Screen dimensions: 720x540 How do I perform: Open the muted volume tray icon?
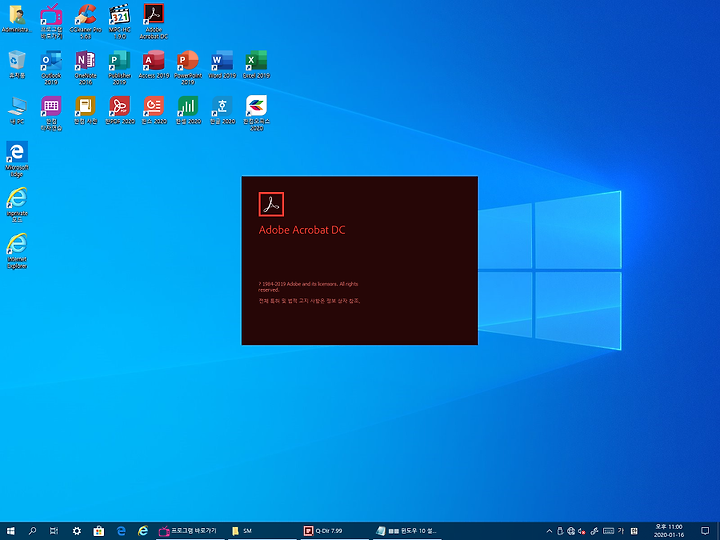pos(582,531)
